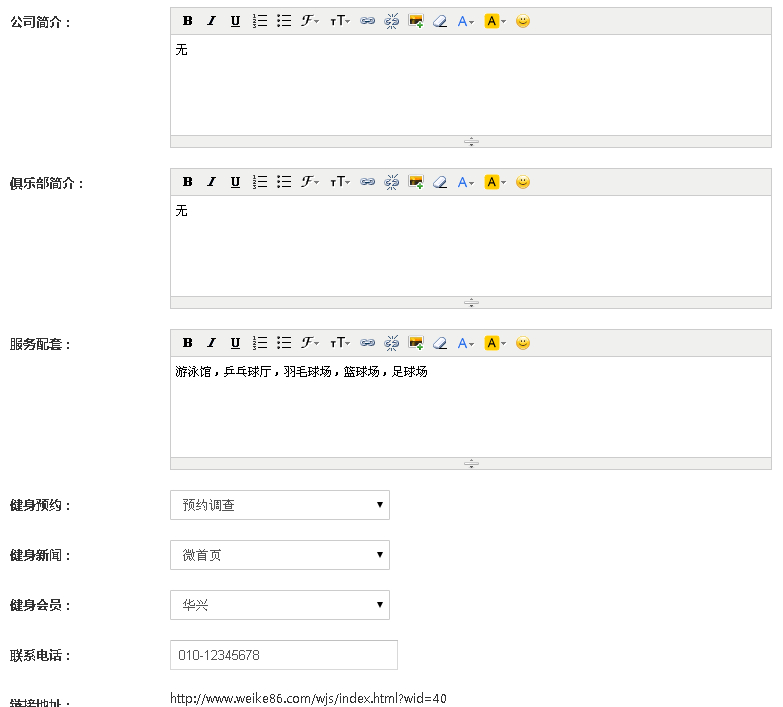
Task: Clear formatting with eraser in 服务配套 editor
Action: coord(440,343)
